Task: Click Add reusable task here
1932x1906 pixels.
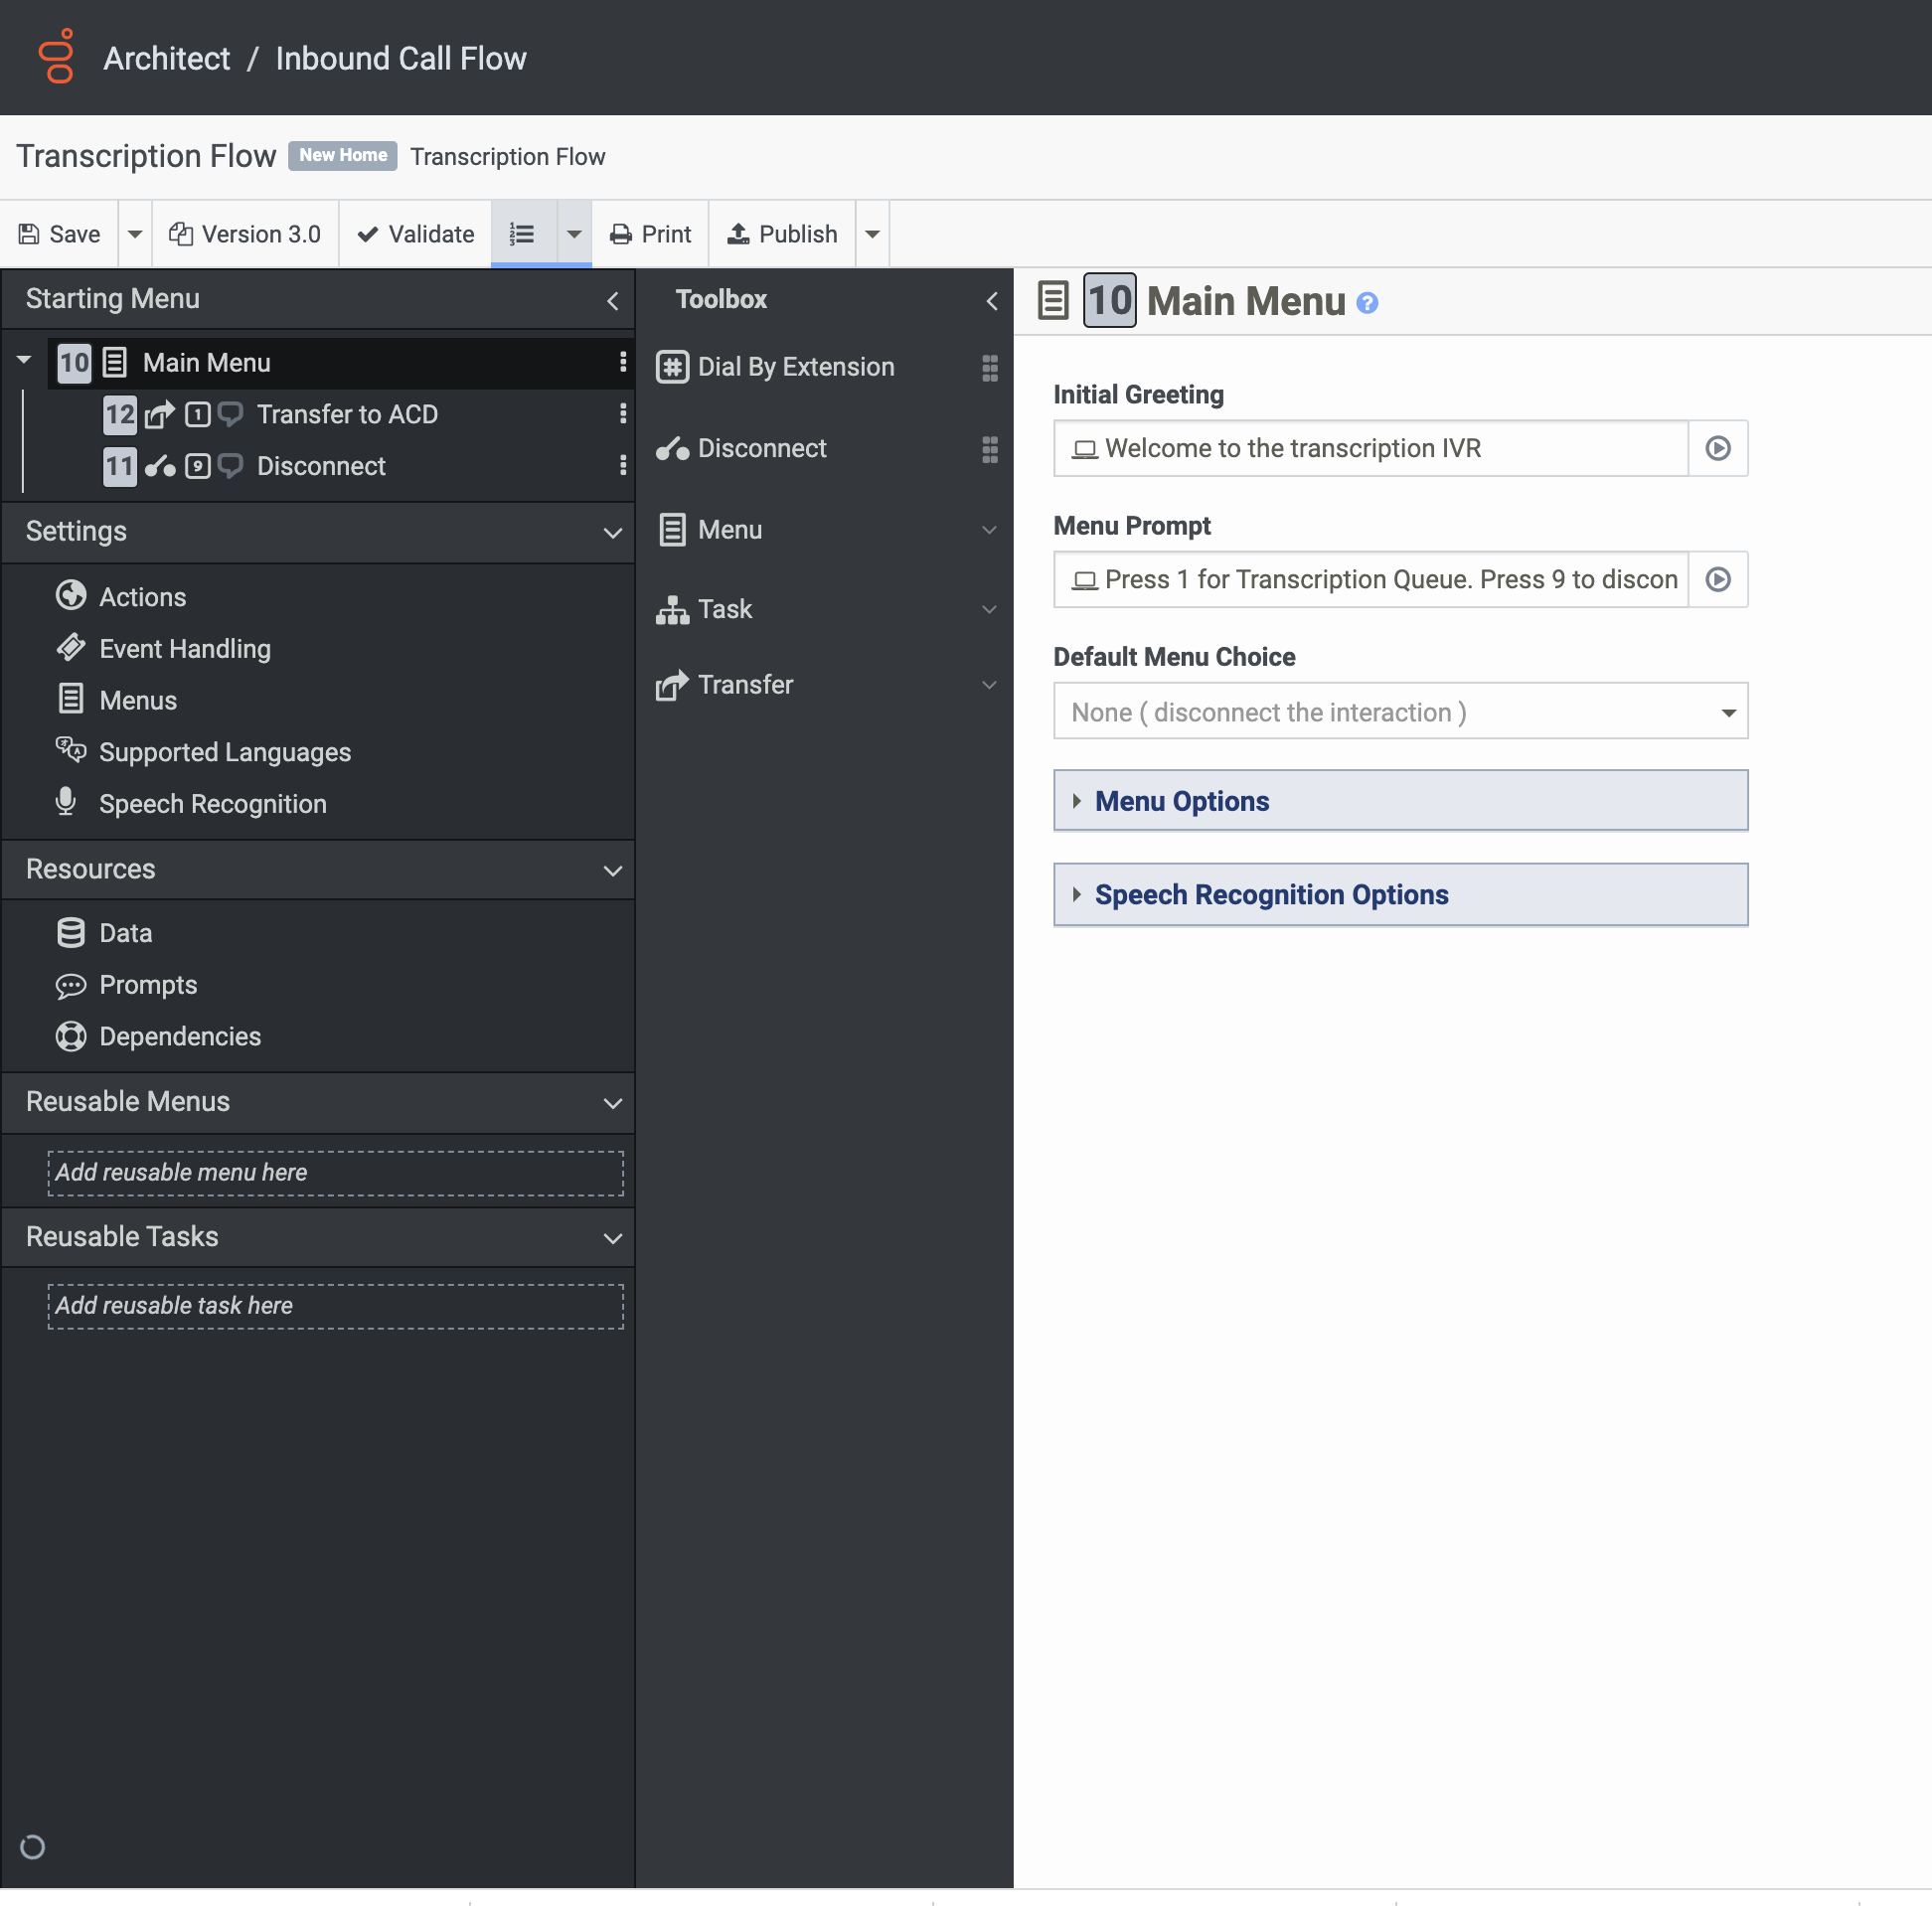Action: coord(334,1305)
